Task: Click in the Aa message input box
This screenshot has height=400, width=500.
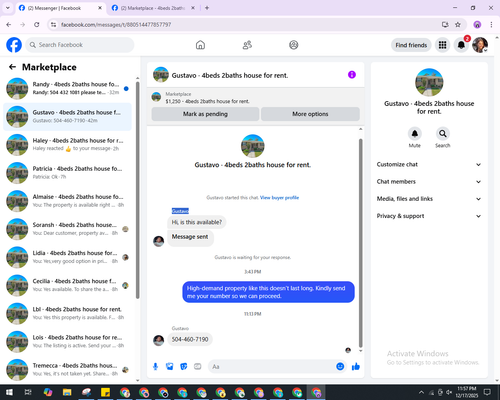Action: pyautogui.click(x=277, y=367)
